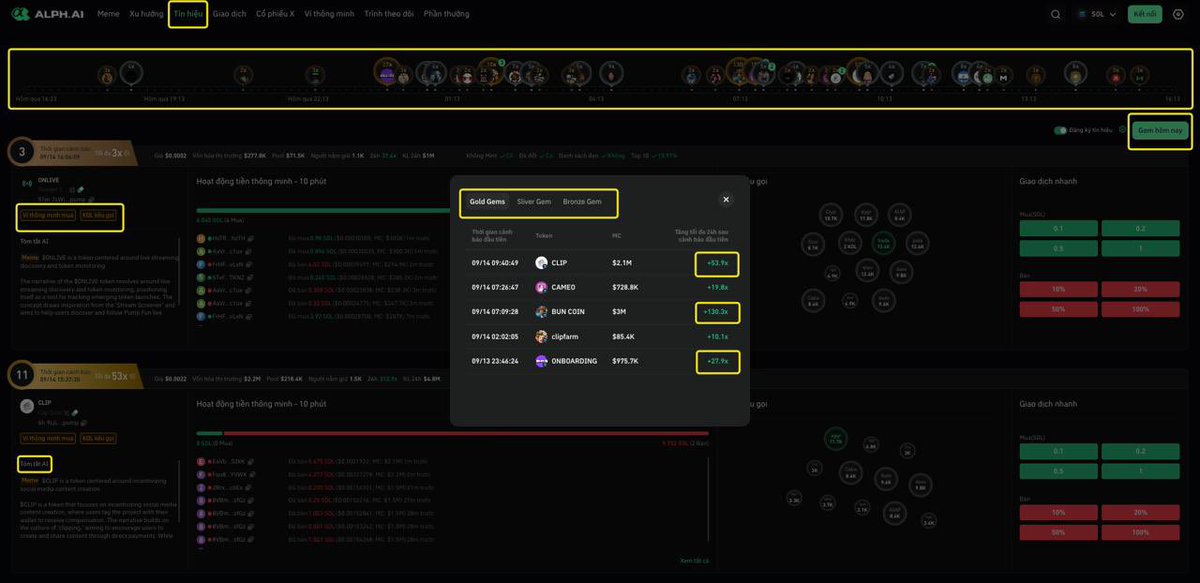The width and height of the screenshot is (1200, 583).
Task: Open the Cổ phiếu X menu
Action: click(x=275, y=14)
